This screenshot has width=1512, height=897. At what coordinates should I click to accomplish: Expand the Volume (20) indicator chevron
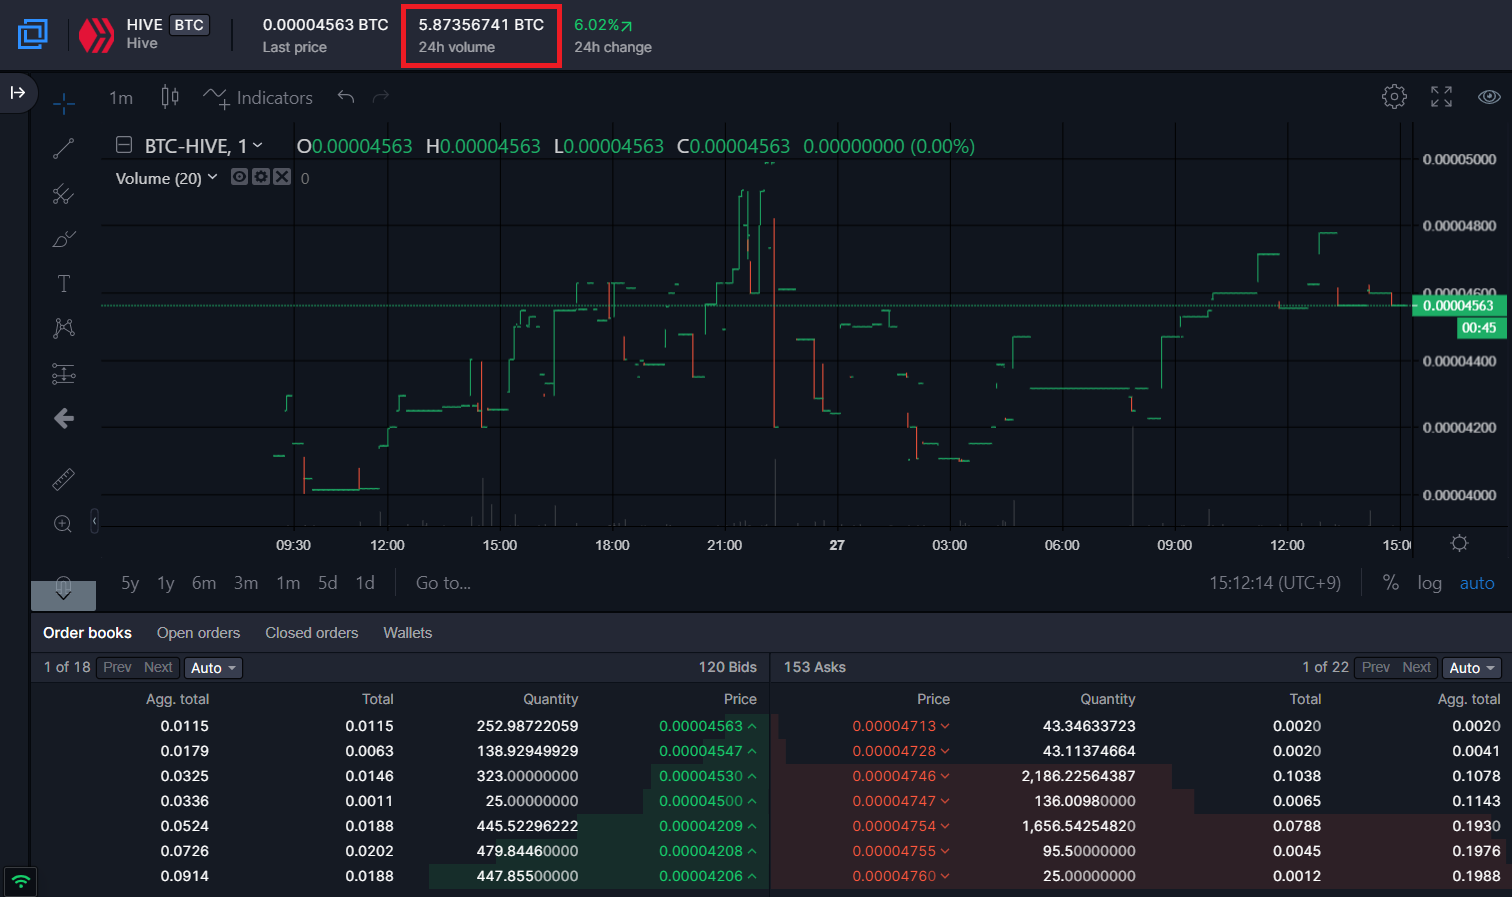(212, 177)
